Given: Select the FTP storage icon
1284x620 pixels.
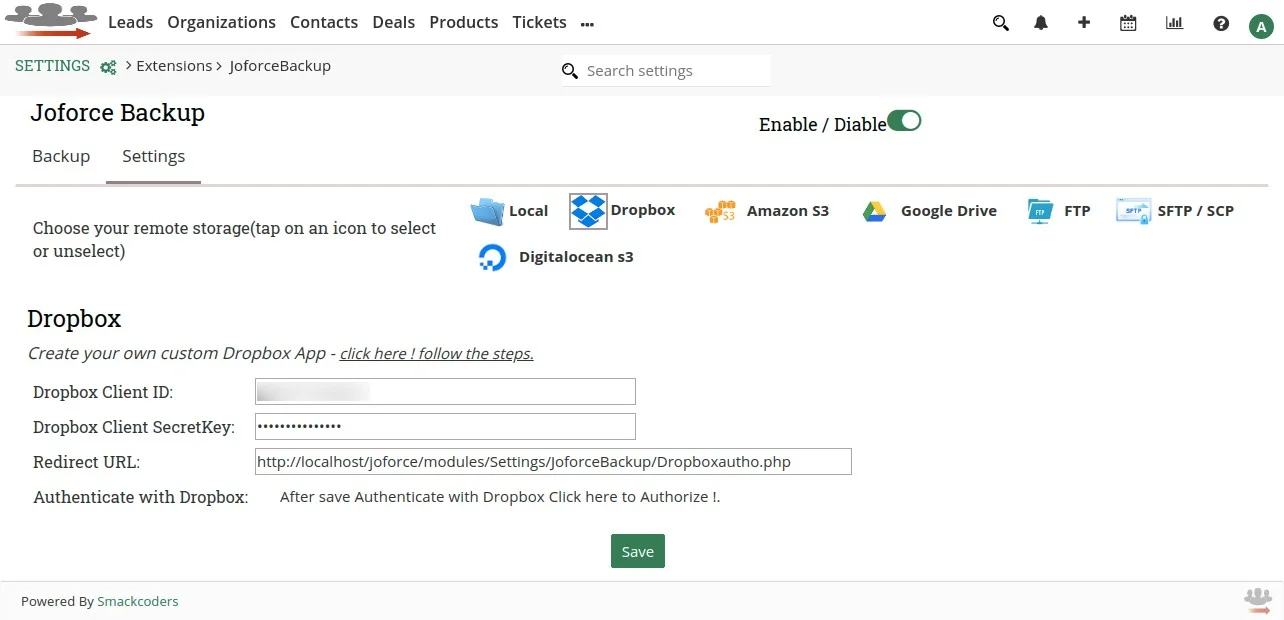Looking at the screenshot, I should point(1038,210).
